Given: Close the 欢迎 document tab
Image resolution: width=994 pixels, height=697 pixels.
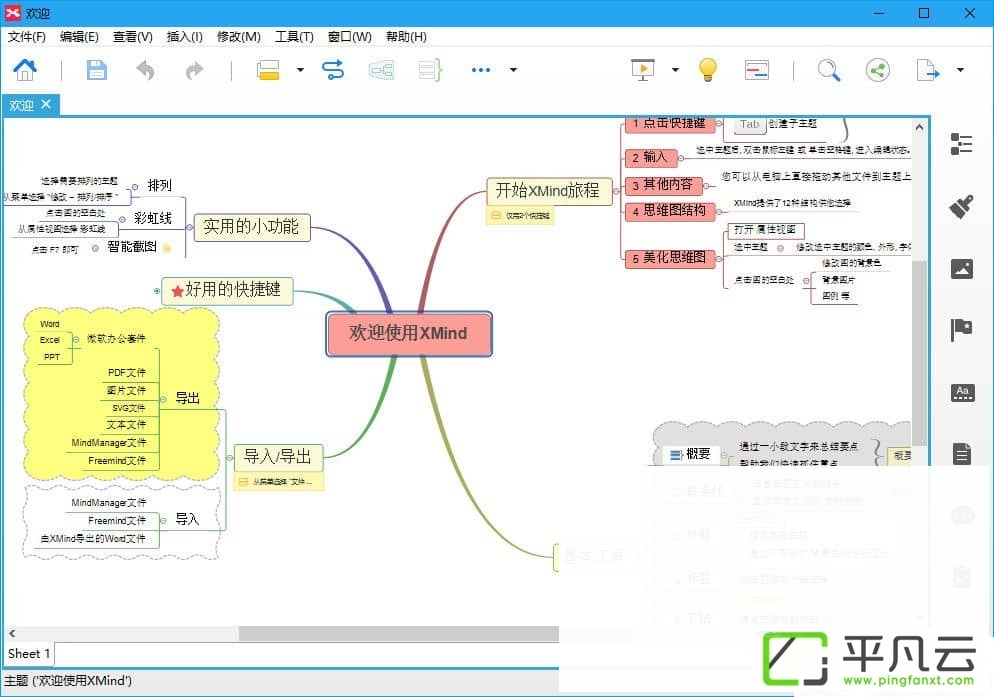Looking at the screenshot, I should [46, 104].
